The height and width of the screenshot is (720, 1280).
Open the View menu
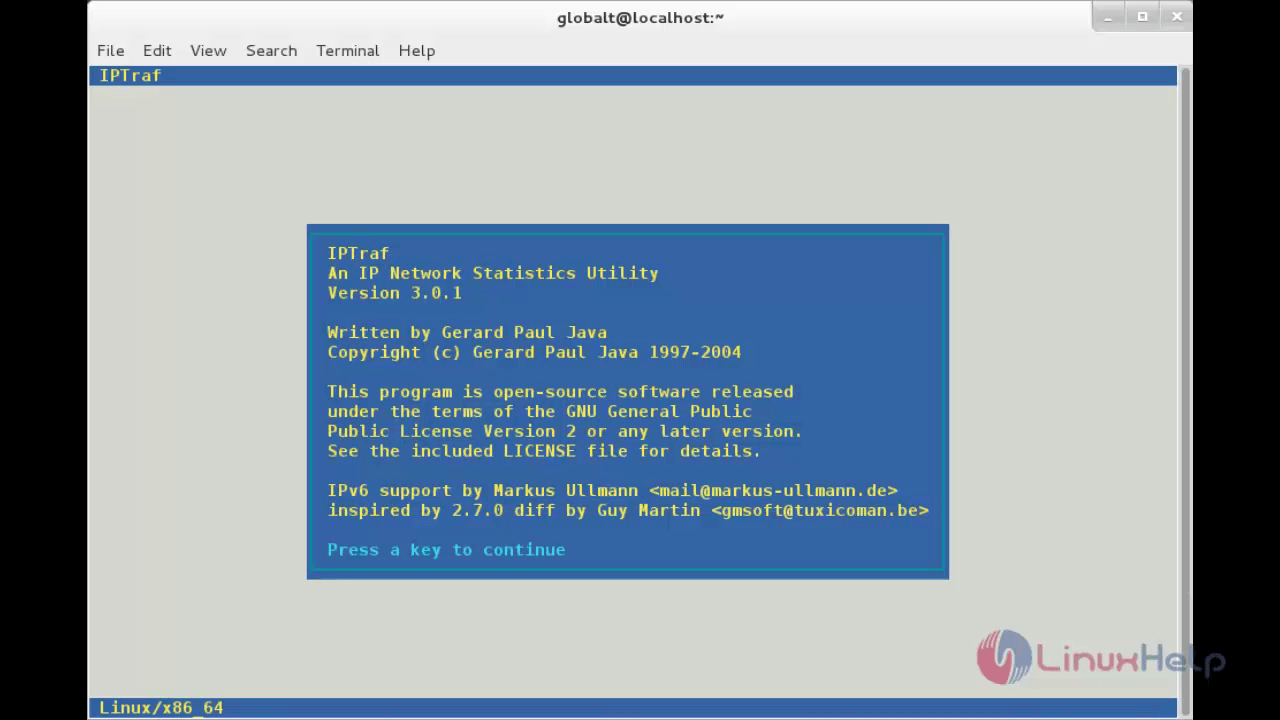(x=208, y=50)
